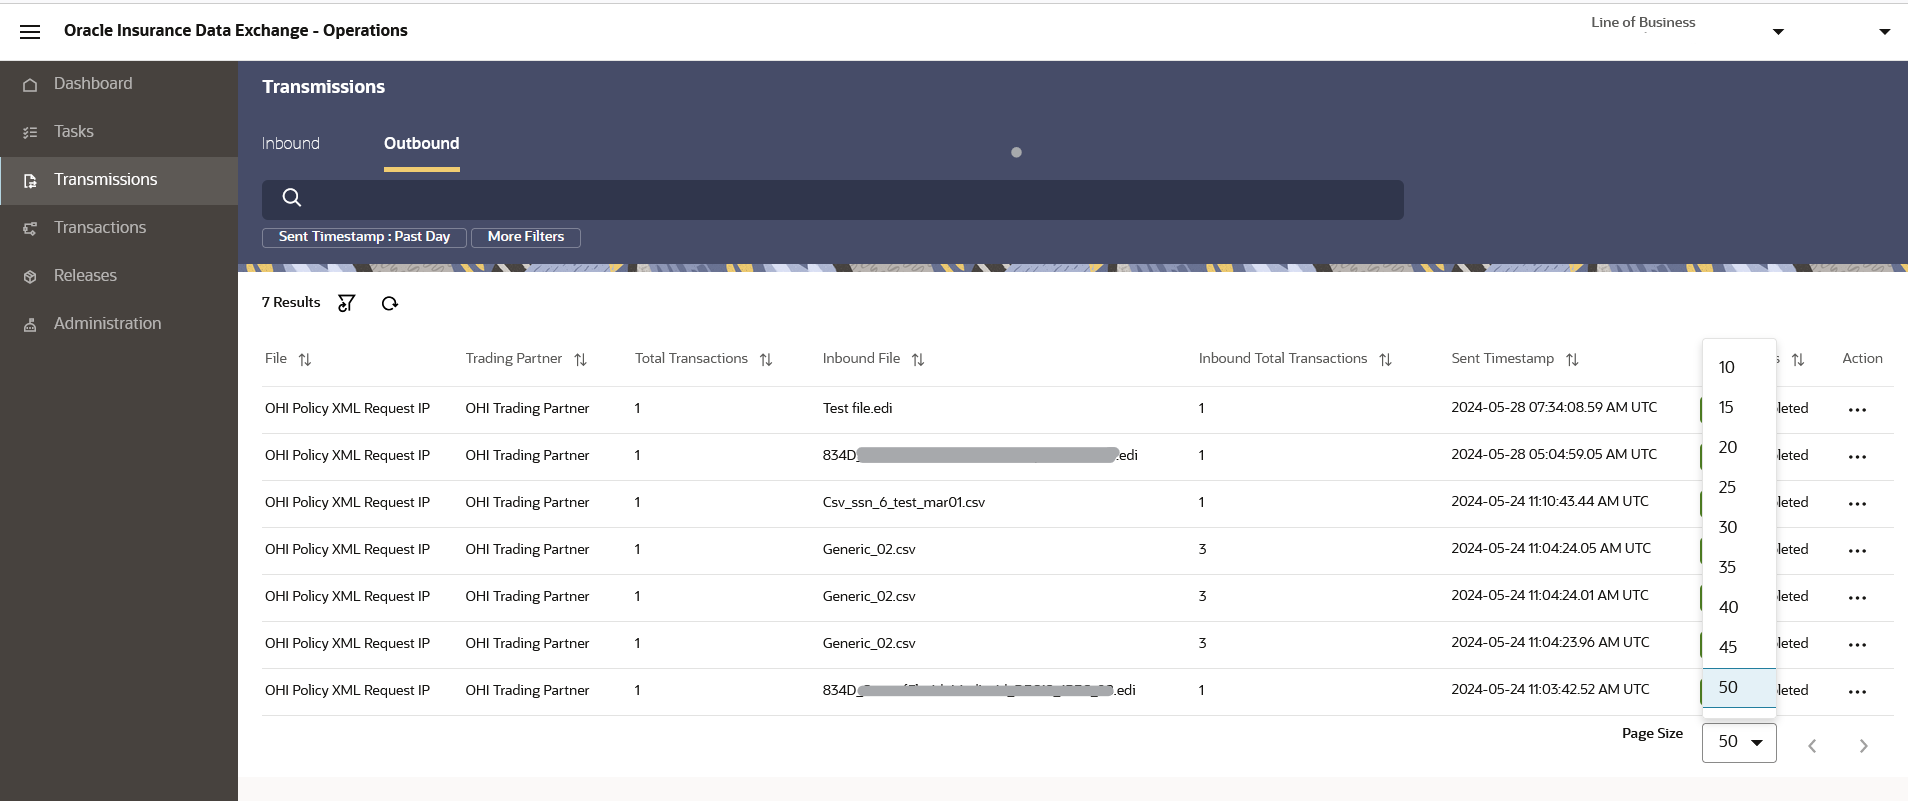Open actions menu for 11:03:42.52 AM row
Viewport: 1908px width, 801px height.
click(1857, 692)
